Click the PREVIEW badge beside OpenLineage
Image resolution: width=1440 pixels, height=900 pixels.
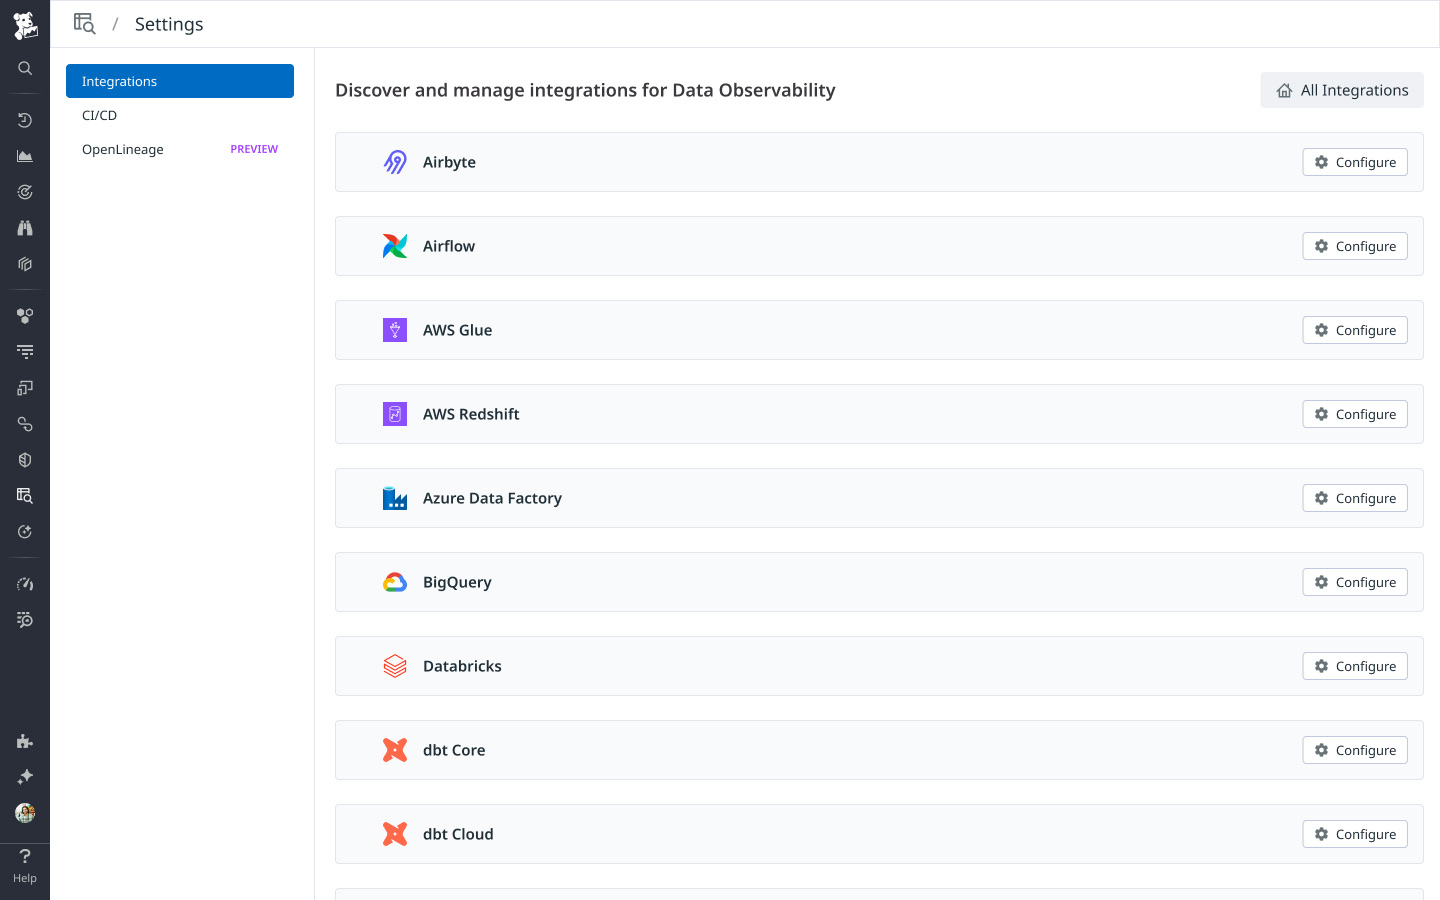pyautogui.click(x=254, y=149)
